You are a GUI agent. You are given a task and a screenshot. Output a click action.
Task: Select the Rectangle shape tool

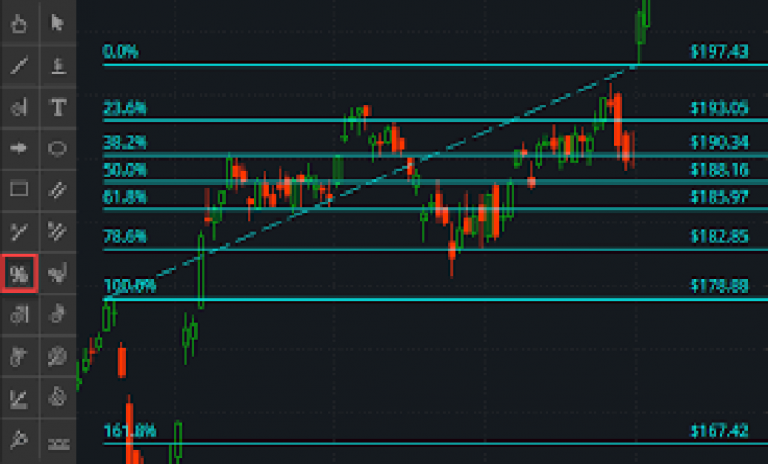pos(19,189)
